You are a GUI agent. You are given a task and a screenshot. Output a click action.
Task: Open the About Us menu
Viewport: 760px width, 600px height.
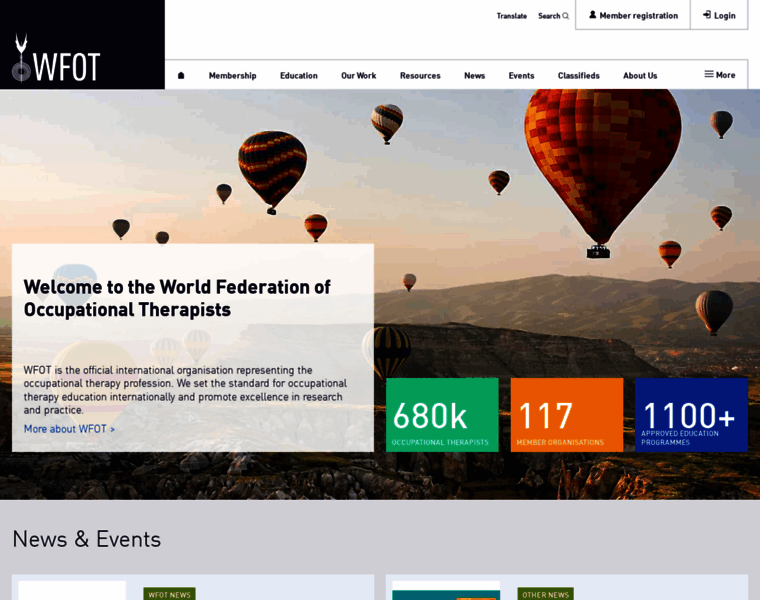(x=640, y=76)
